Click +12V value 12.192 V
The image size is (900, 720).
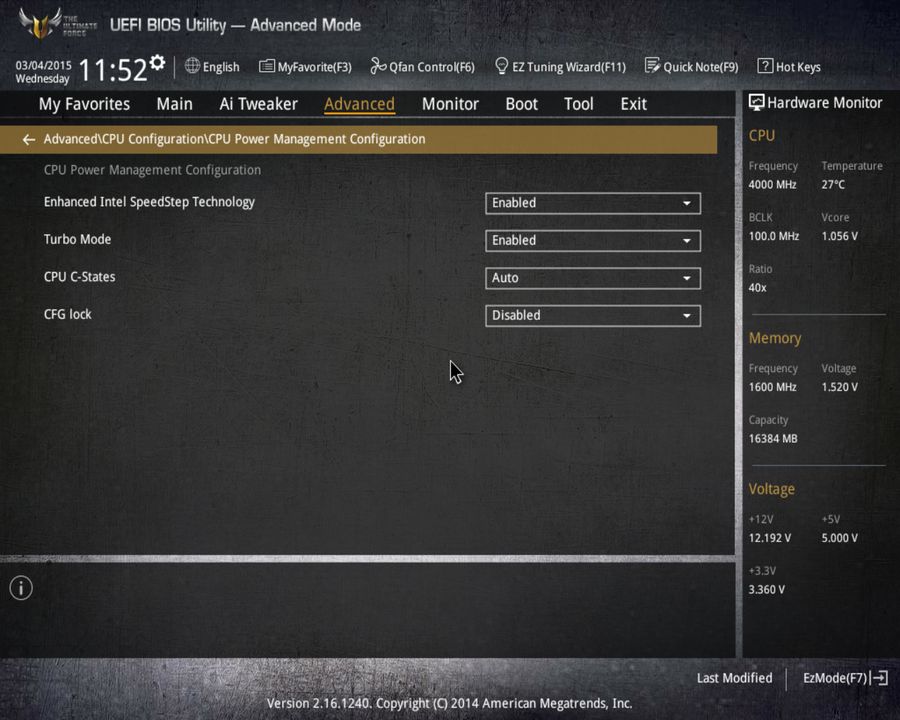(x=770, y=538)
